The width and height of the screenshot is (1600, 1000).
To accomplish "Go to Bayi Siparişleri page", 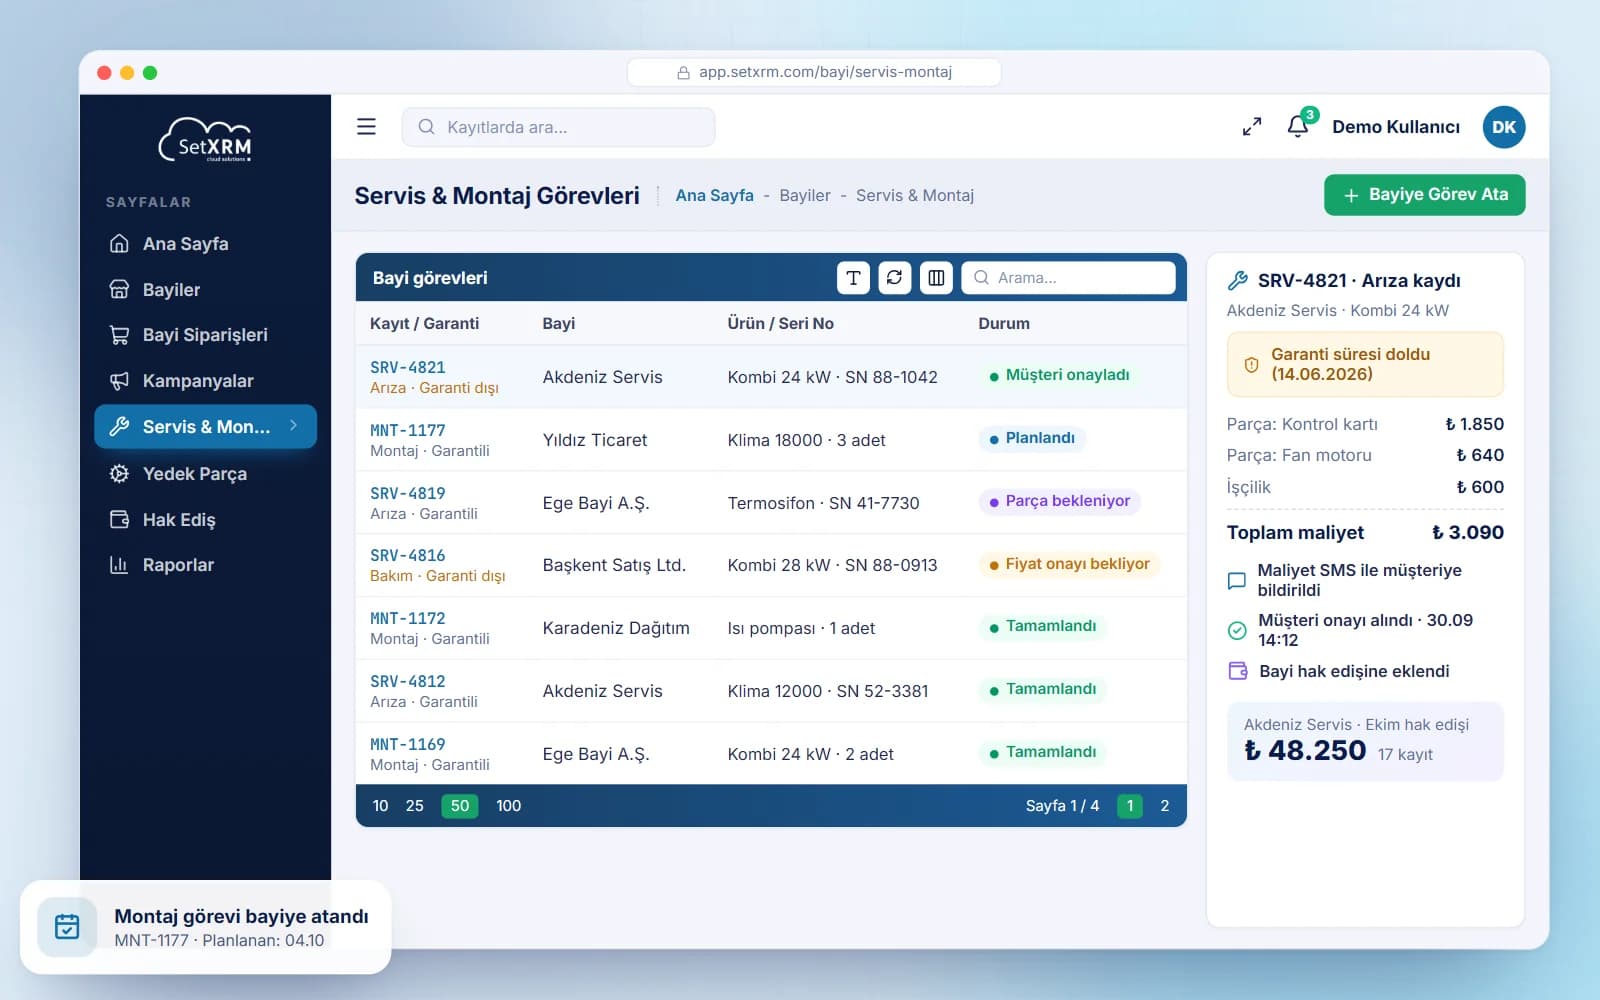I will click(x=205, y=335).
